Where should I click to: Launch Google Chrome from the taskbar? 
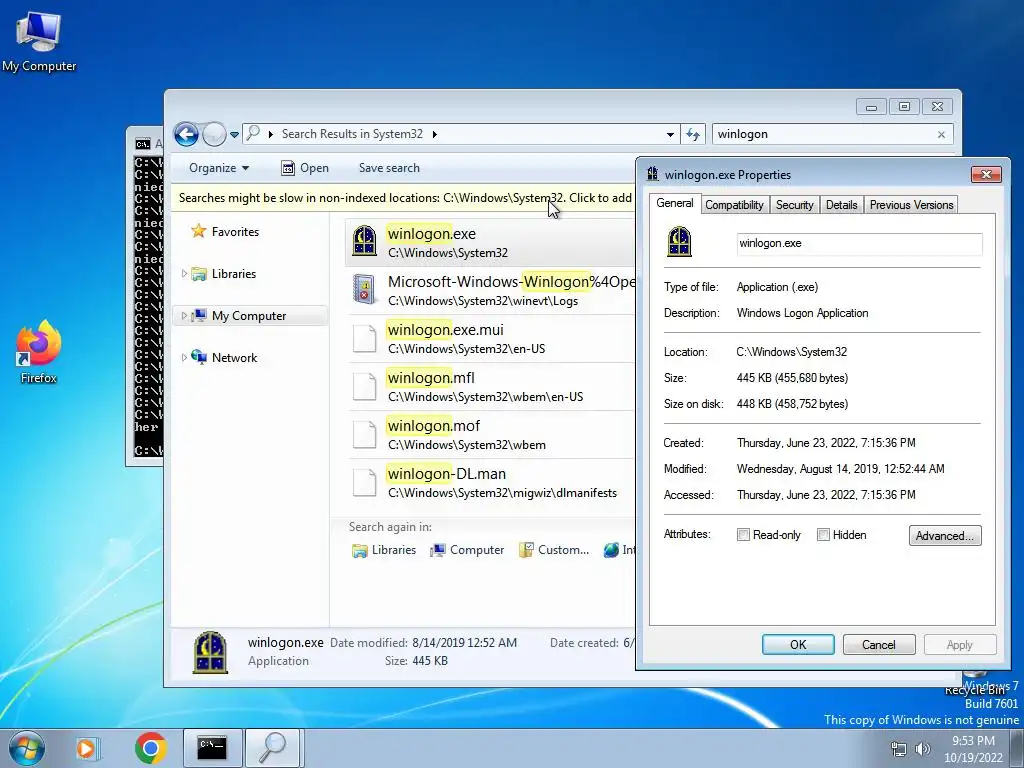tap(151, 748)
